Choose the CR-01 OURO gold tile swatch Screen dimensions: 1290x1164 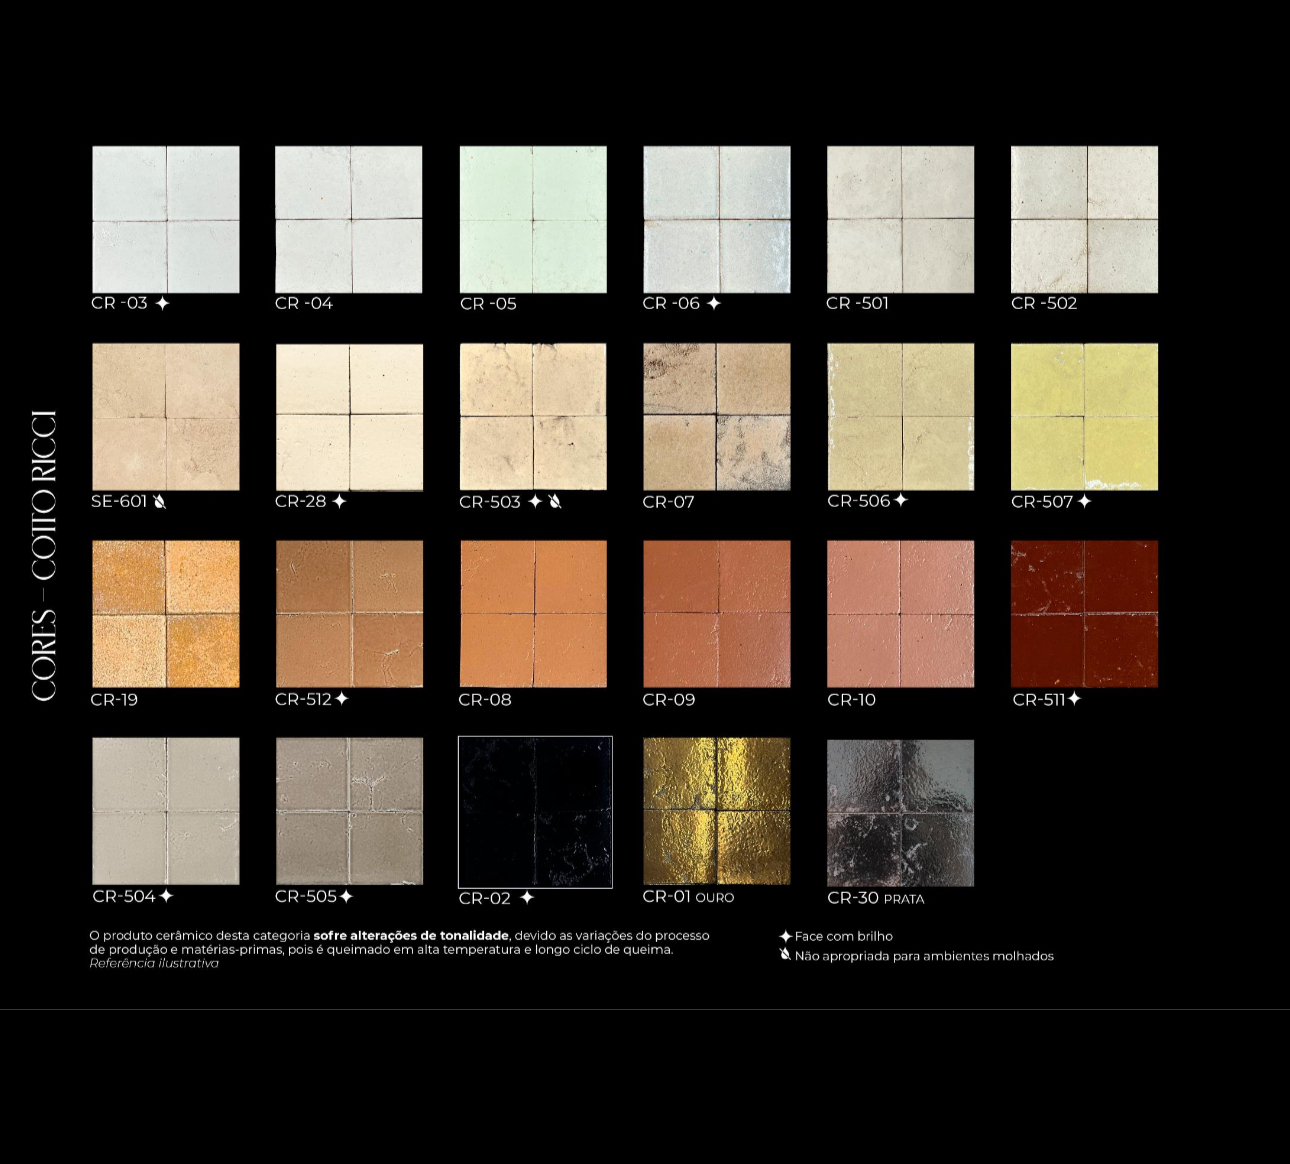716,811
